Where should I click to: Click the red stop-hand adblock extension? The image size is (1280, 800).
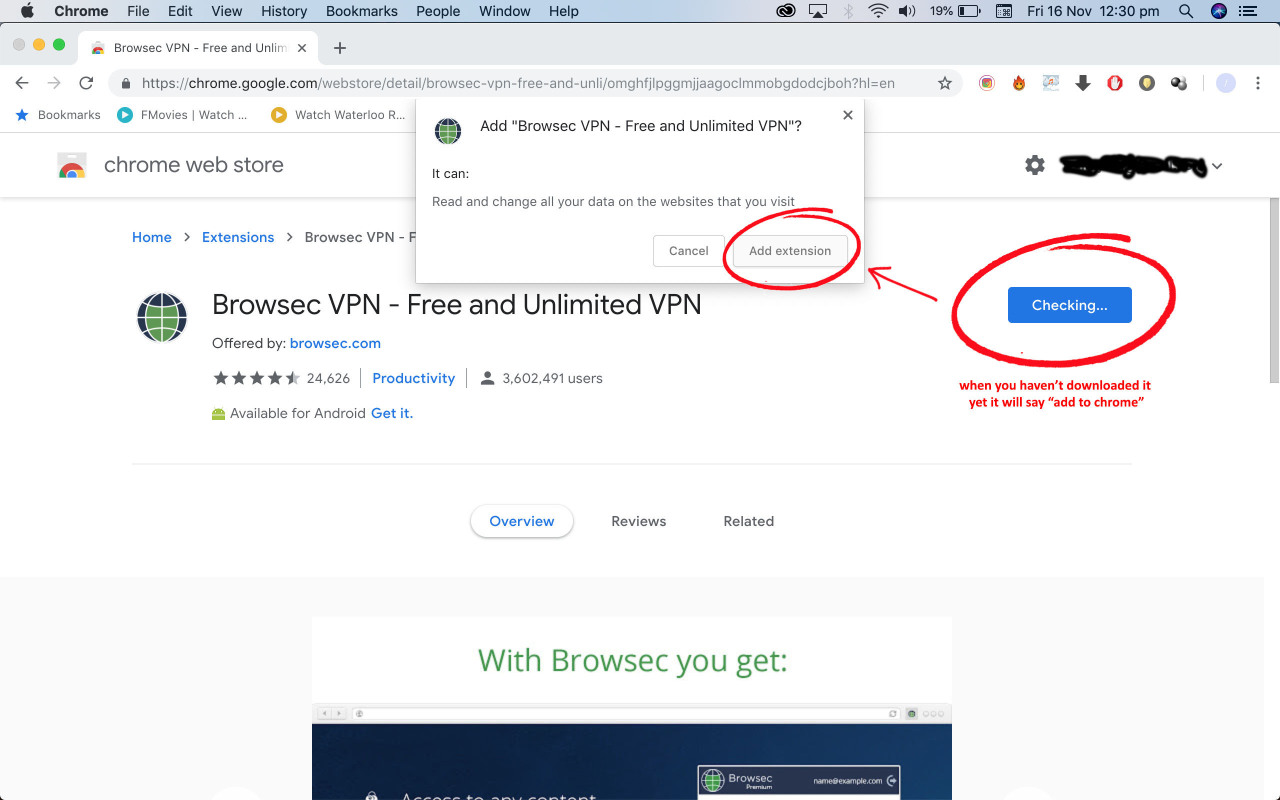tap(1115, 84)
